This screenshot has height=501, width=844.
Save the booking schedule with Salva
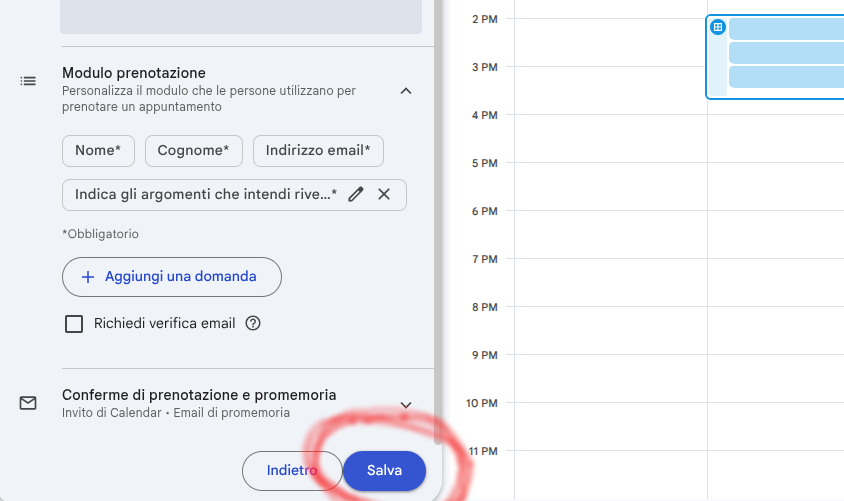(x=384, y=471)
